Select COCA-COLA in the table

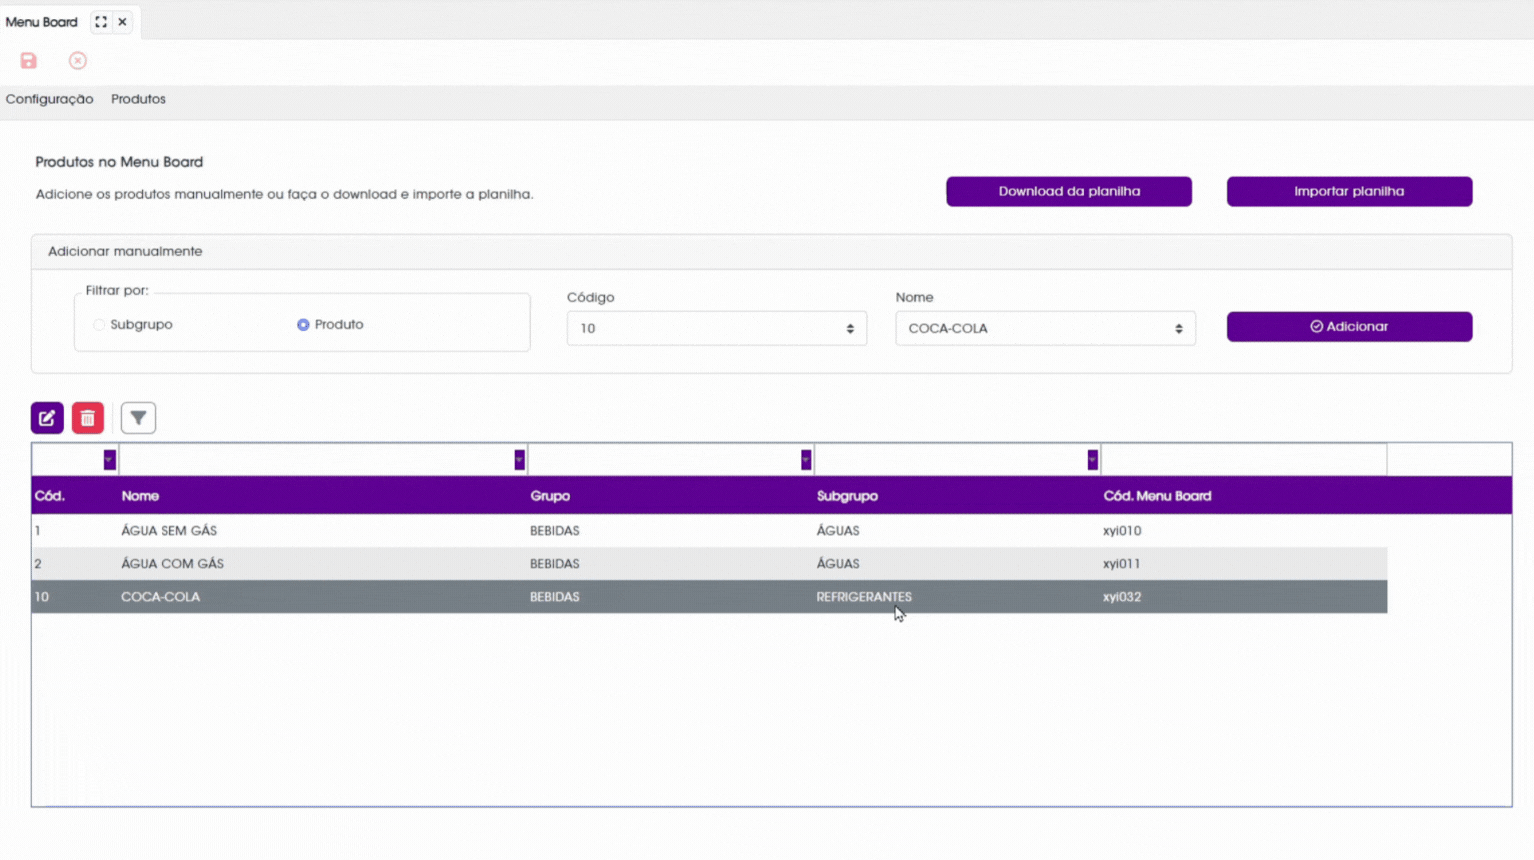160,597
